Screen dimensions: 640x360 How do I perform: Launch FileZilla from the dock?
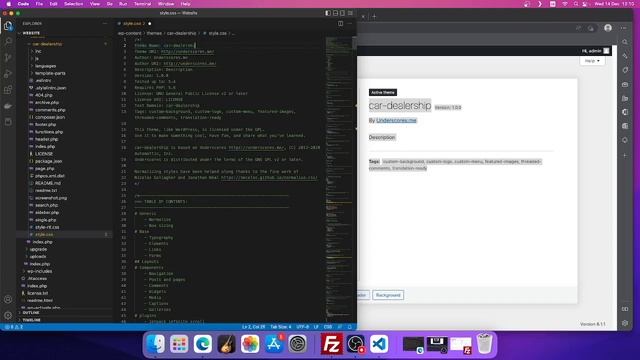tap(331, 344)
